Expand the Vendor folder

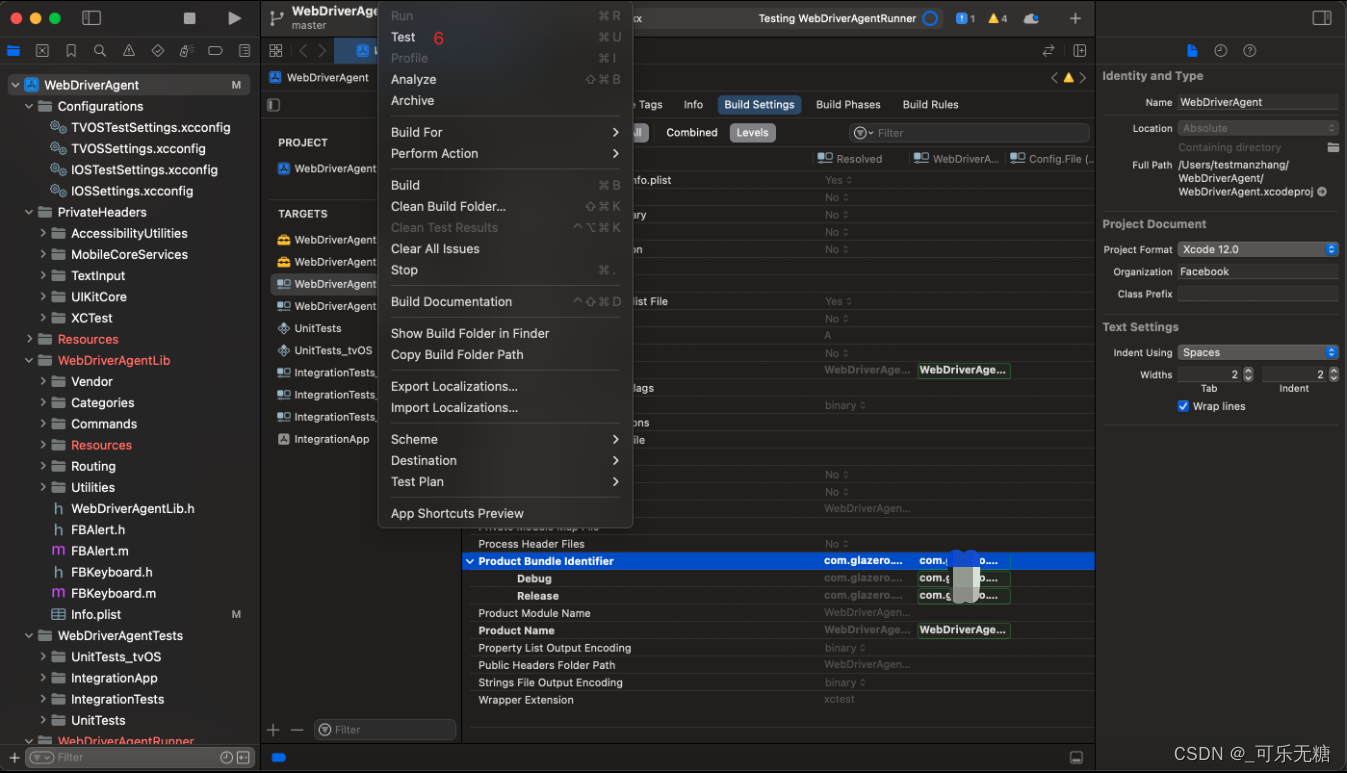43,381
